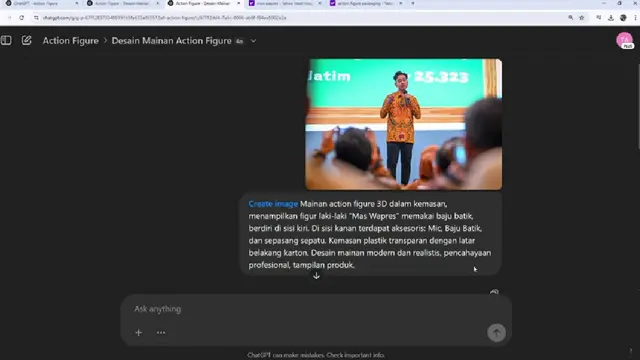Click the 4o model label beside the title
The height and width of the screenshot is (360, 640).
pos(239,41)
